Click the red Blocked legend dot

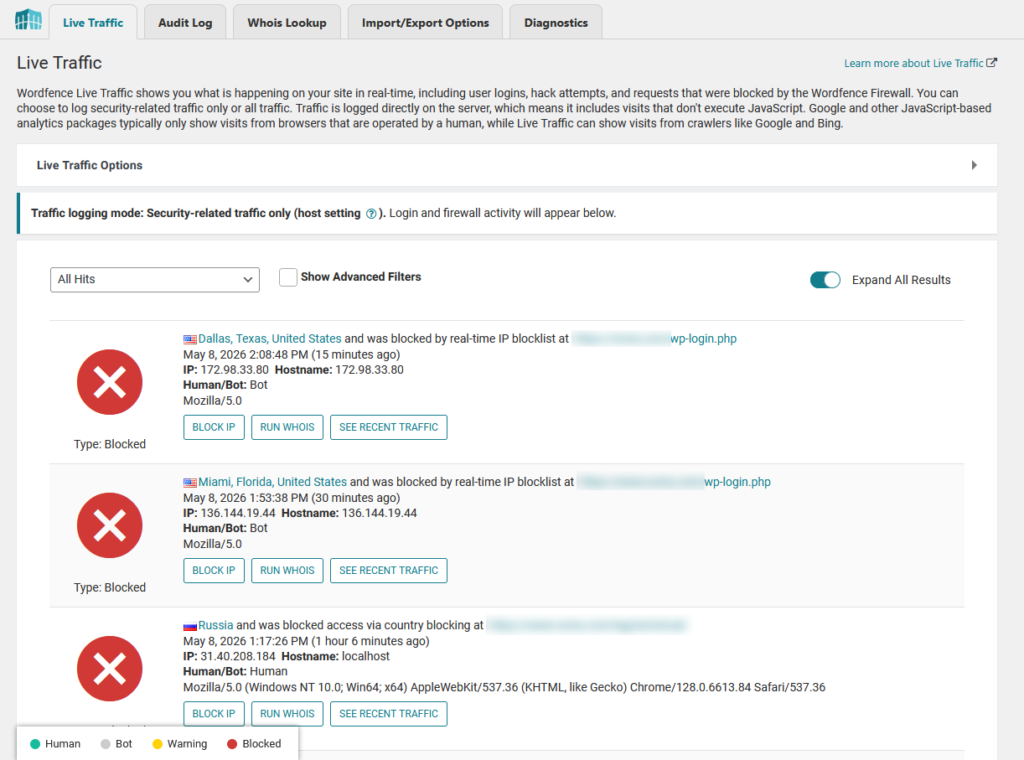pos(232,744)
